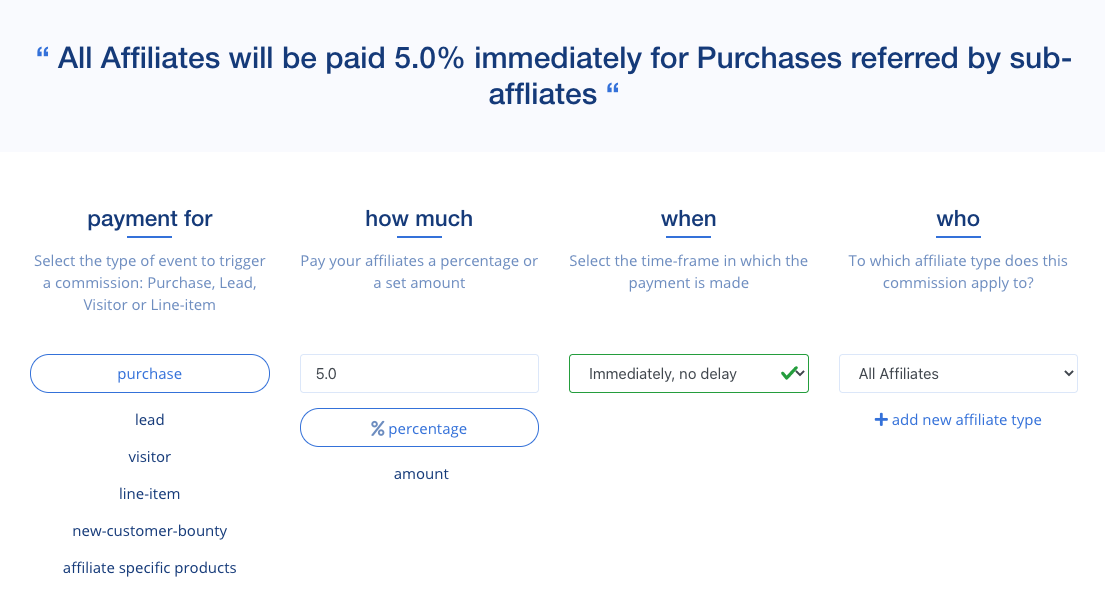
Task: Click add new affiliate type
Action: 957,419
